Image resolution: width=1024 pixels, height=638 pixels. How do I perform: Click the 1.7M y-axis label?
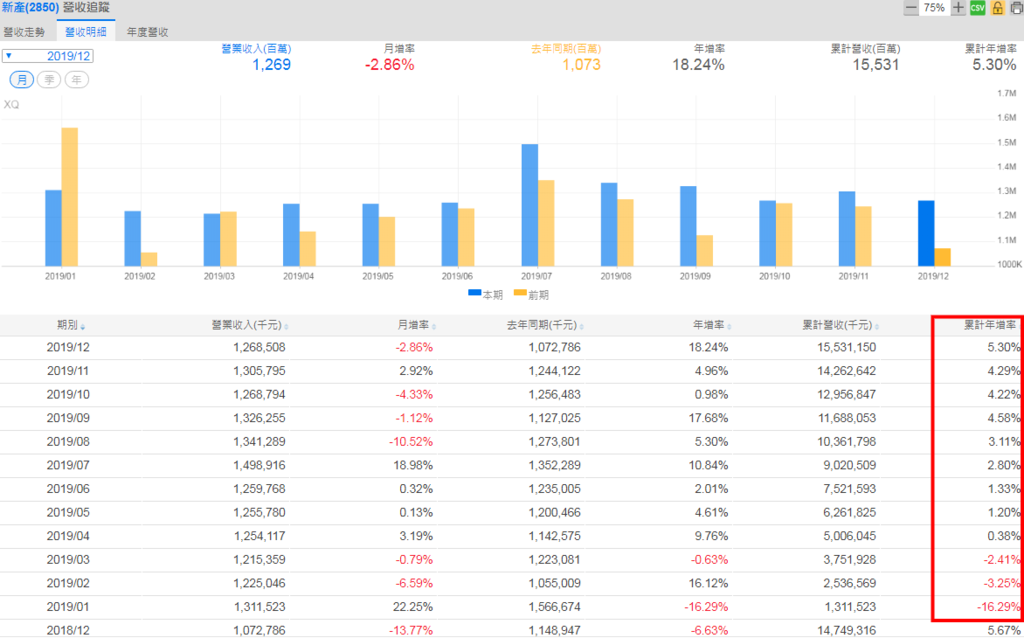click(x=1008, y=94)
